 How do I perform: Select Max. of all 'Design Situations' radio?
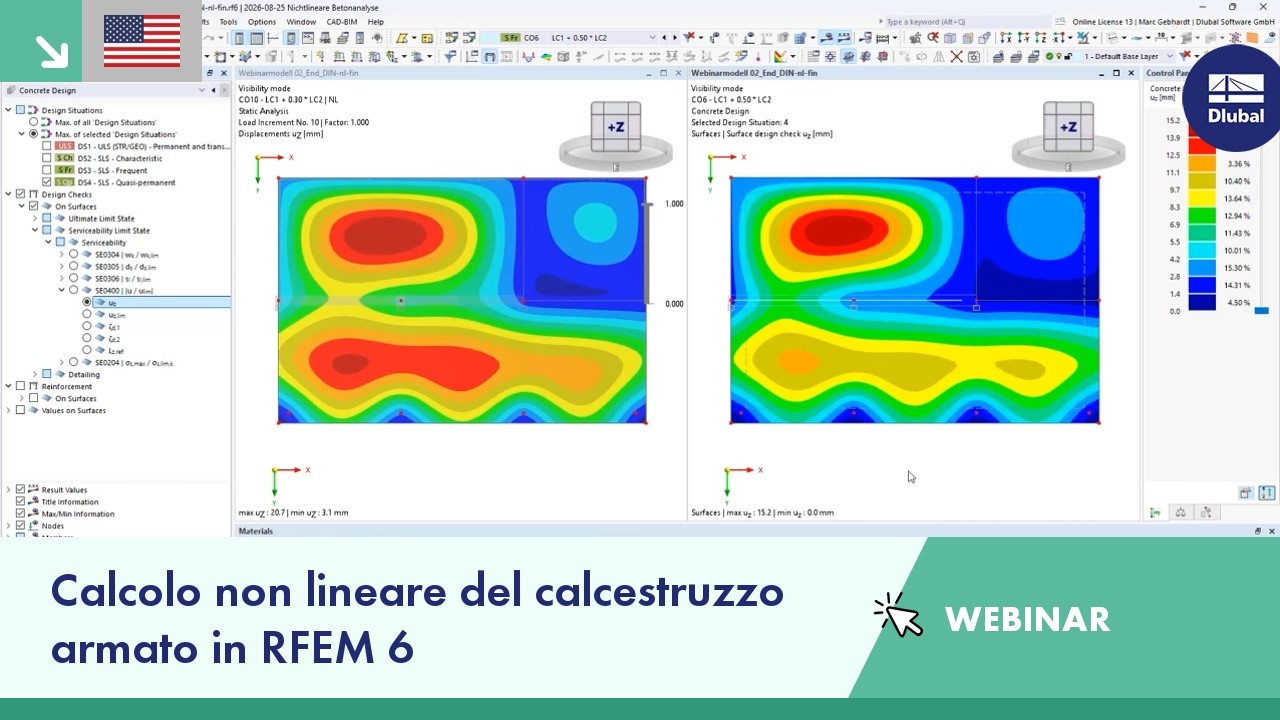click(x=33, y=122)
